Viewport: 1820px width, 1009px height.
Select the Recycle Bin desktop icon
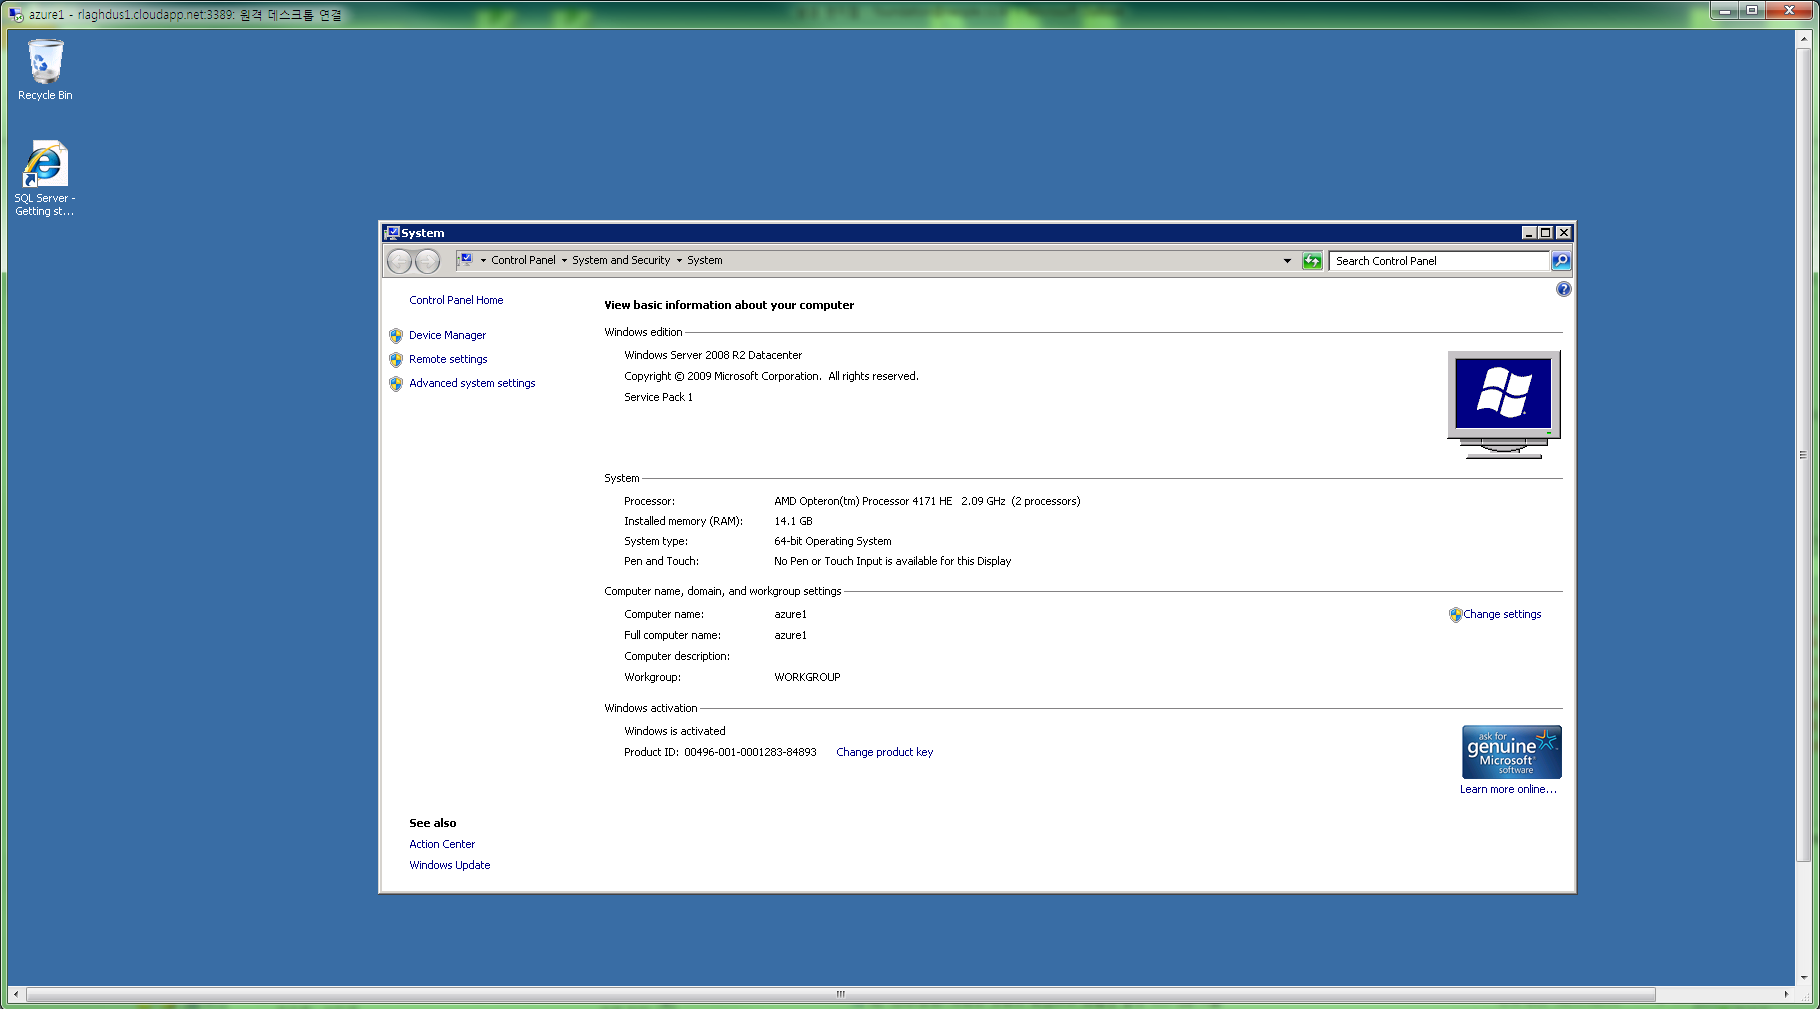tap(45, 70)
